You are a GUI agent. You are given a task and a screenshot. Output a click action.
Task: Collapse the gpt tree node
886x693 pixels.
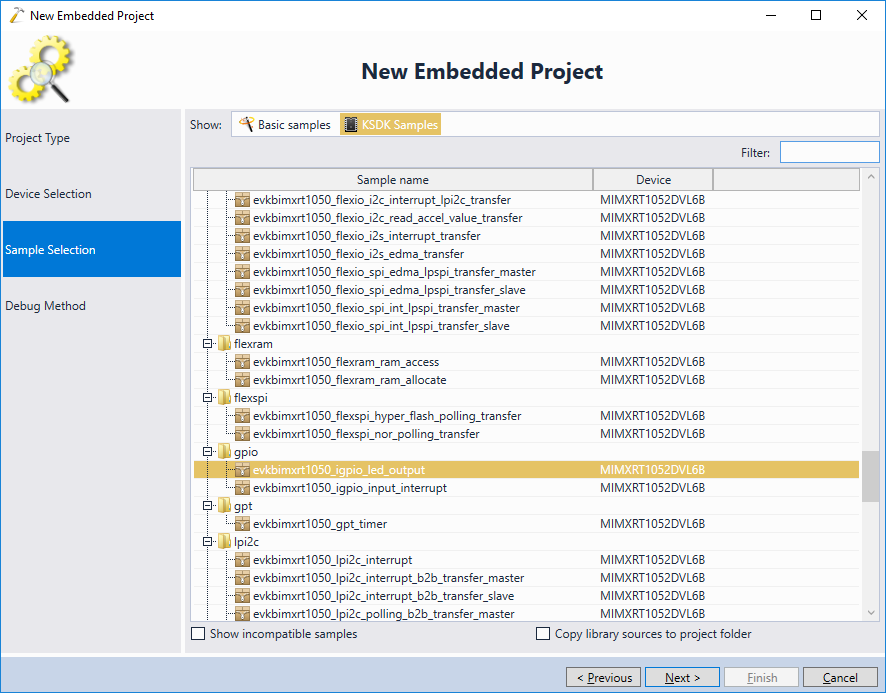207,506
